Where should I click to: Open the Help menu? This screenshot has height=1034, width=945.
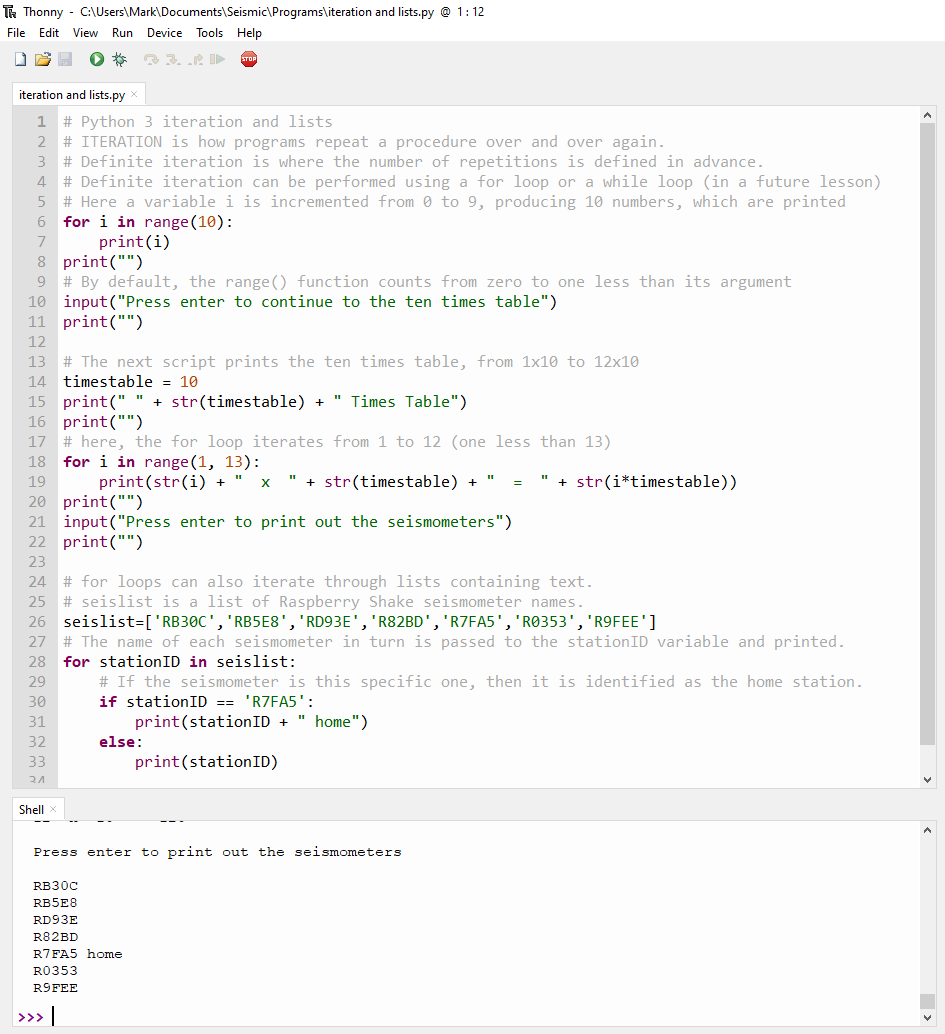(x=249, y=33)
